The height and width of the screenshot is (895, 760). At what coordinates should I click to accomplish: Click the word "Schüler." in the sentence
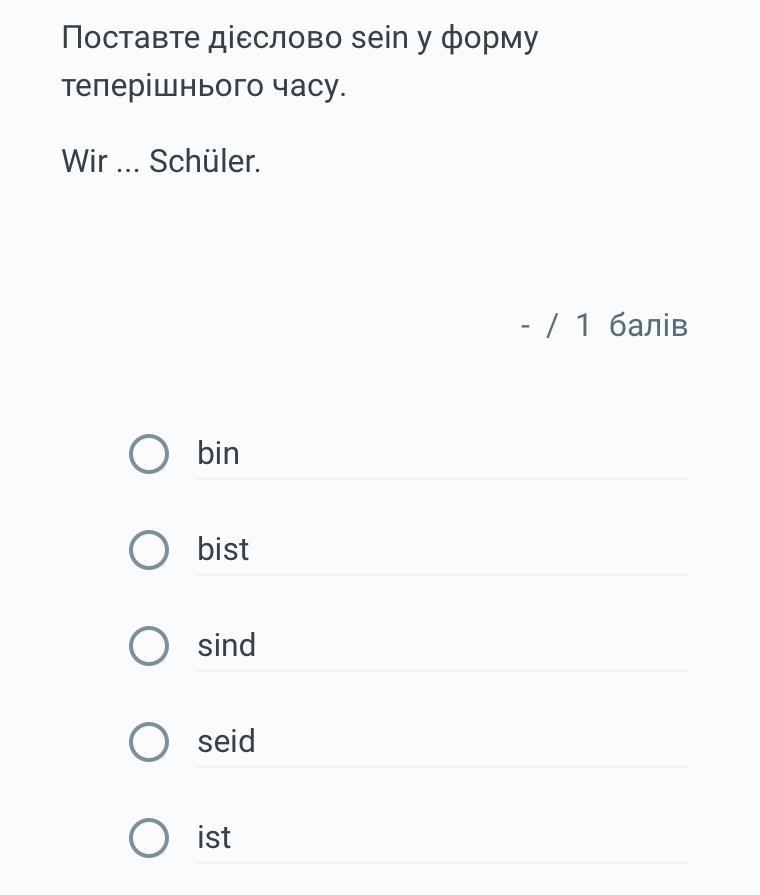point(205,161)
